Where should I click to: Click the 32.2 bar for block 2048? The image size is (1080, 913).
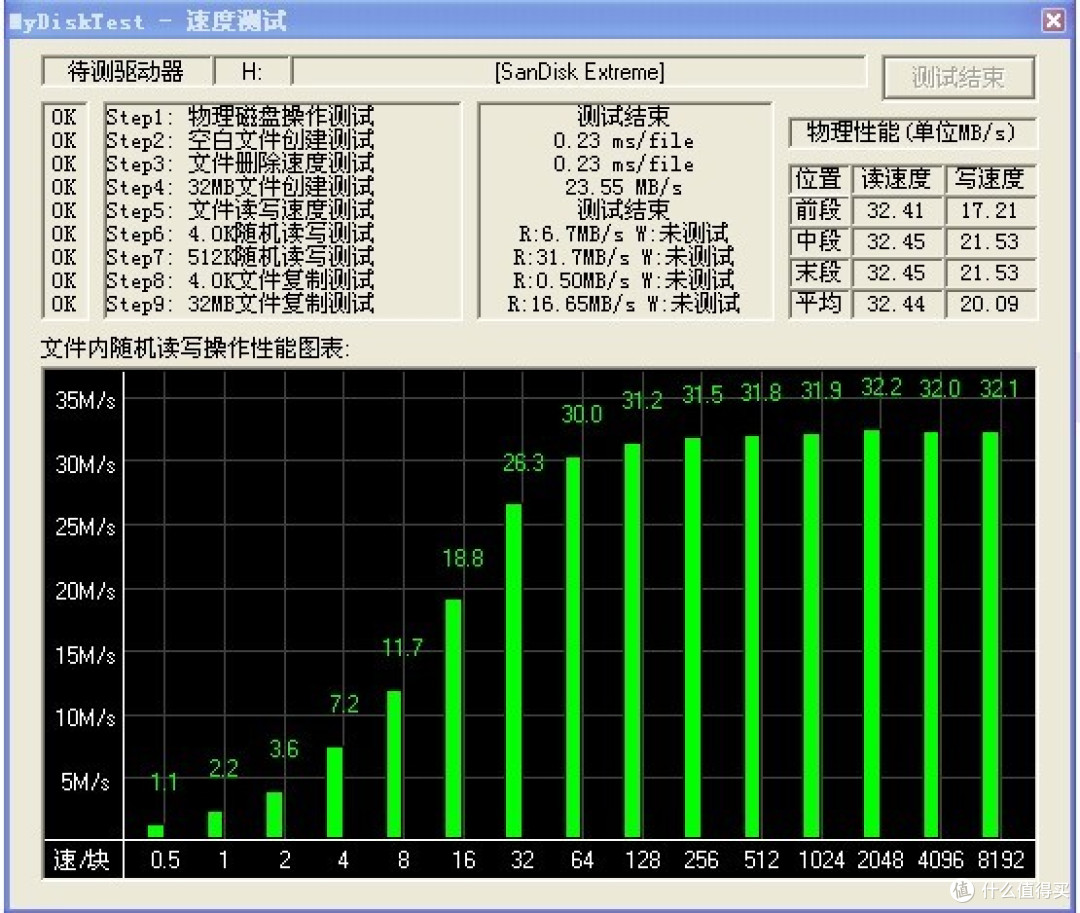point(871,633)
